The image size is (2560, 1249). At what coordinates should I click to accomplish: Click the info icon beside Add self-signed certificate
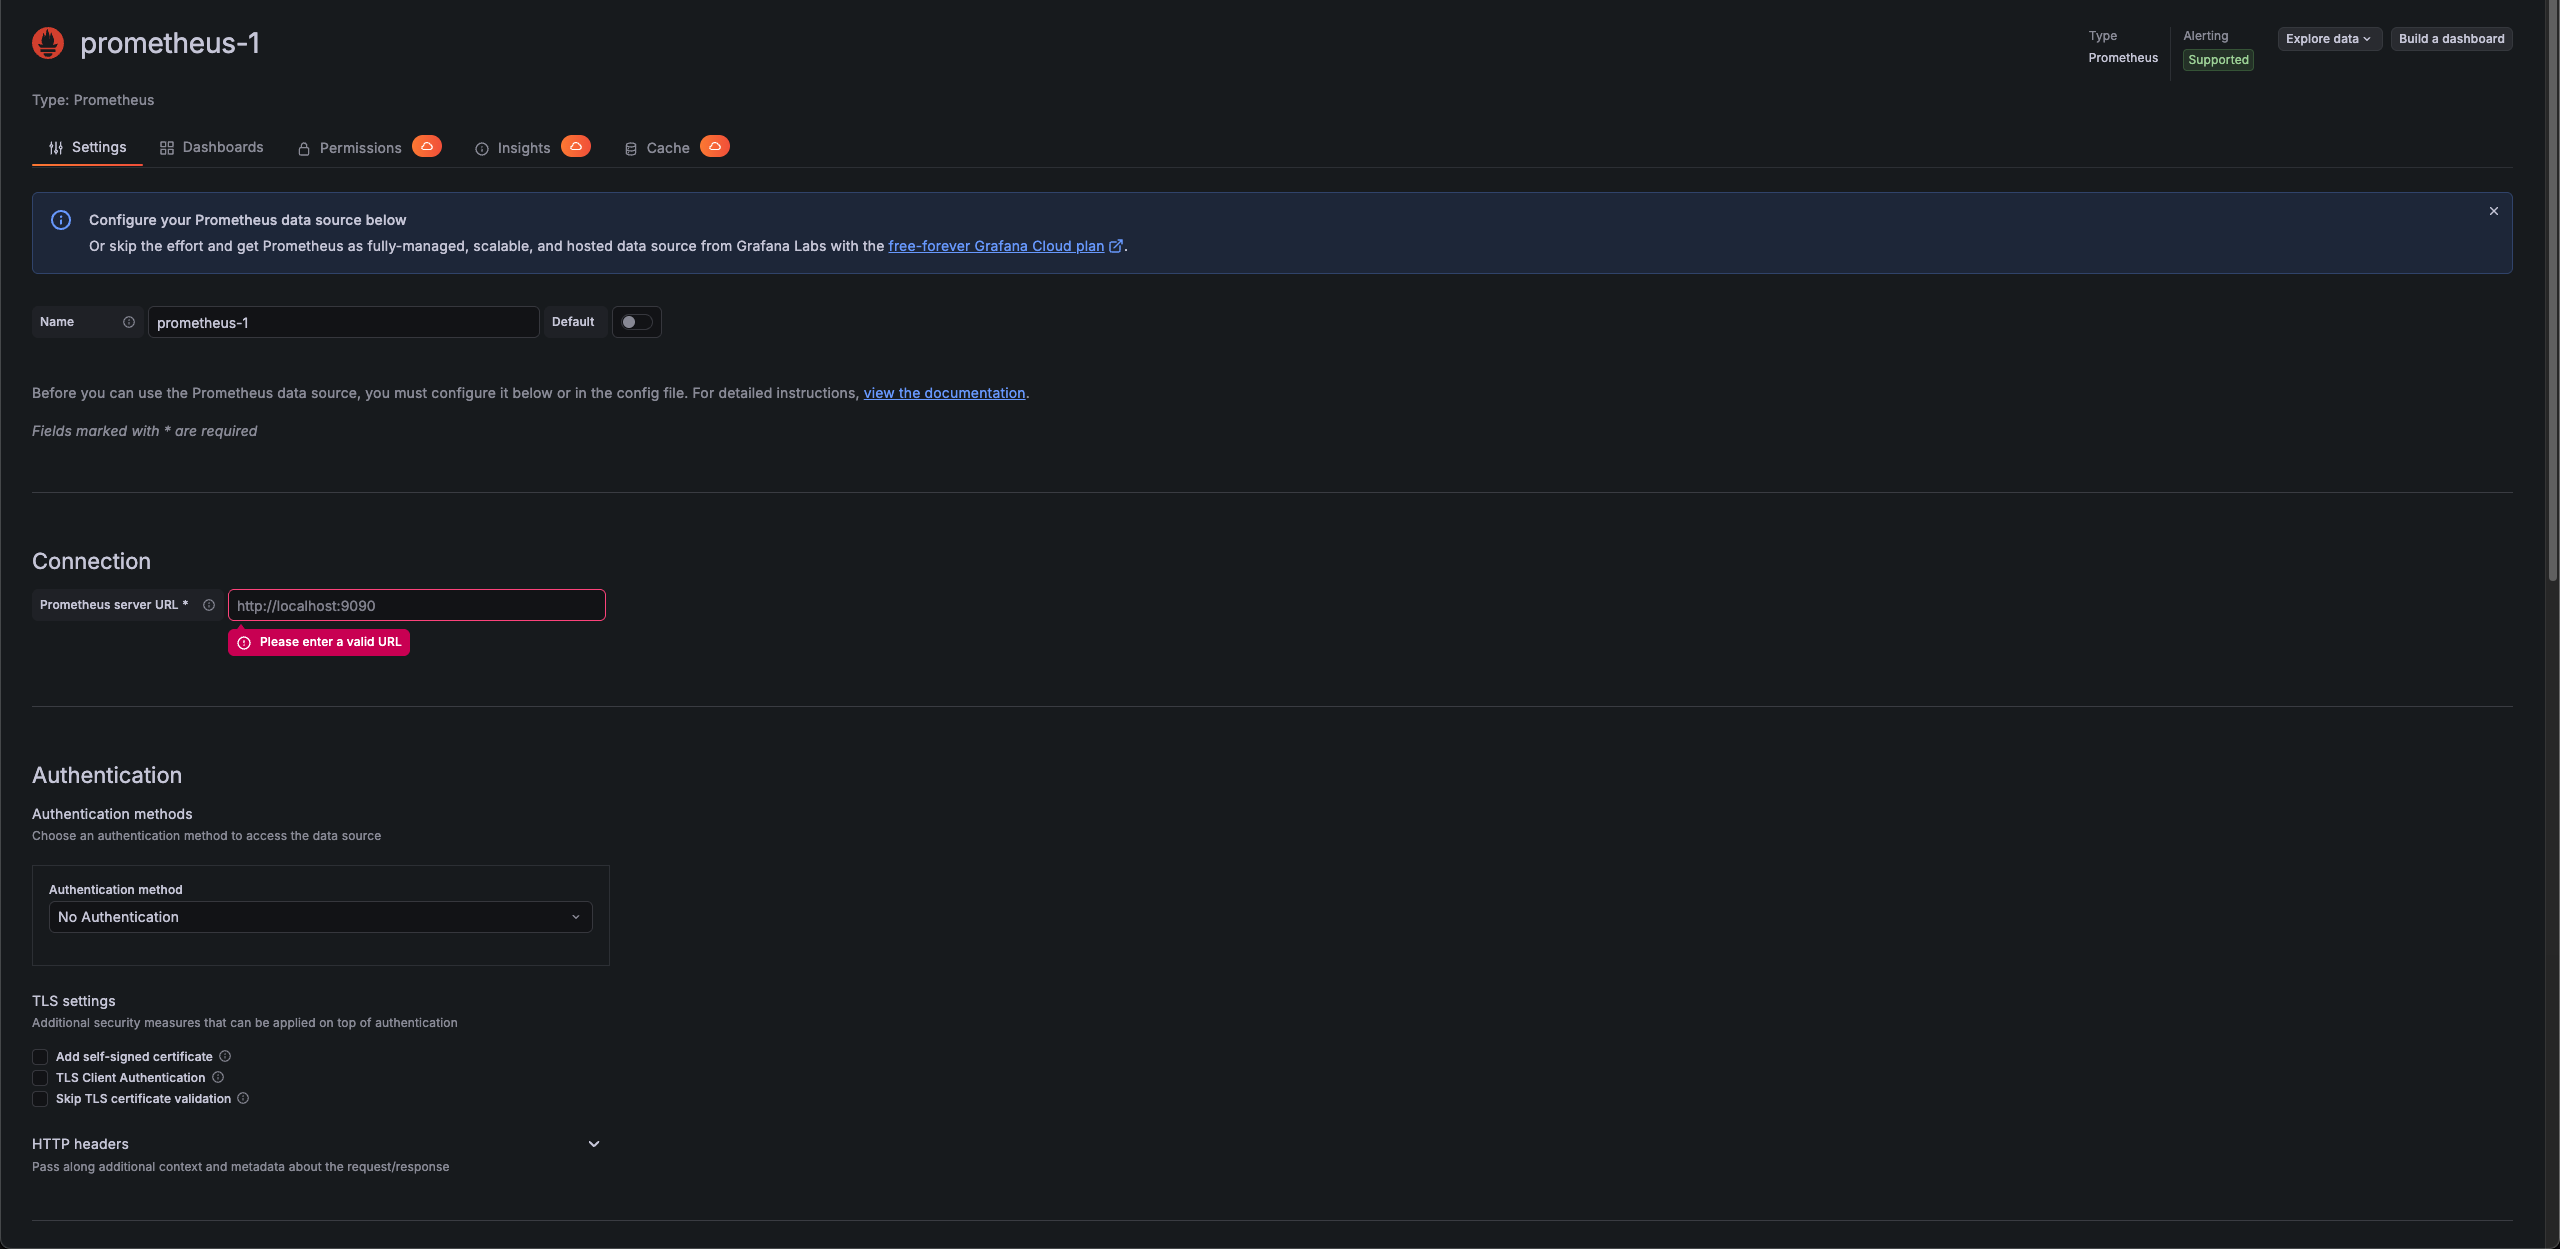tap(225, 1056)
